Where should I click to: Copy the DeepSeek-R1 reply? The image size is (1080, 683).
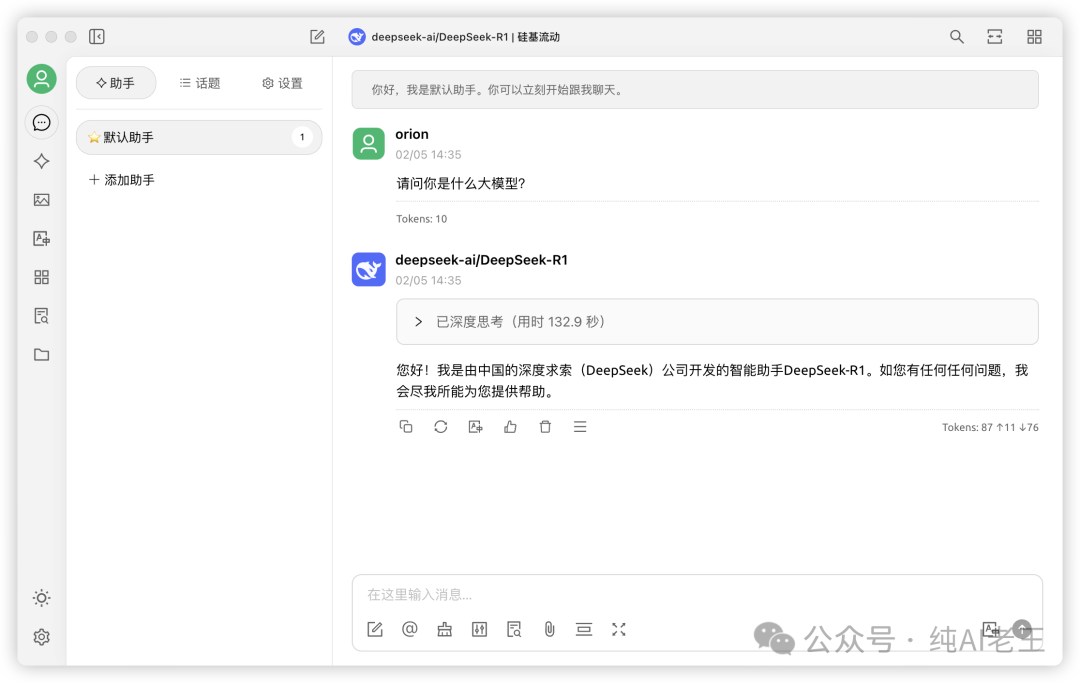[406, 427]
